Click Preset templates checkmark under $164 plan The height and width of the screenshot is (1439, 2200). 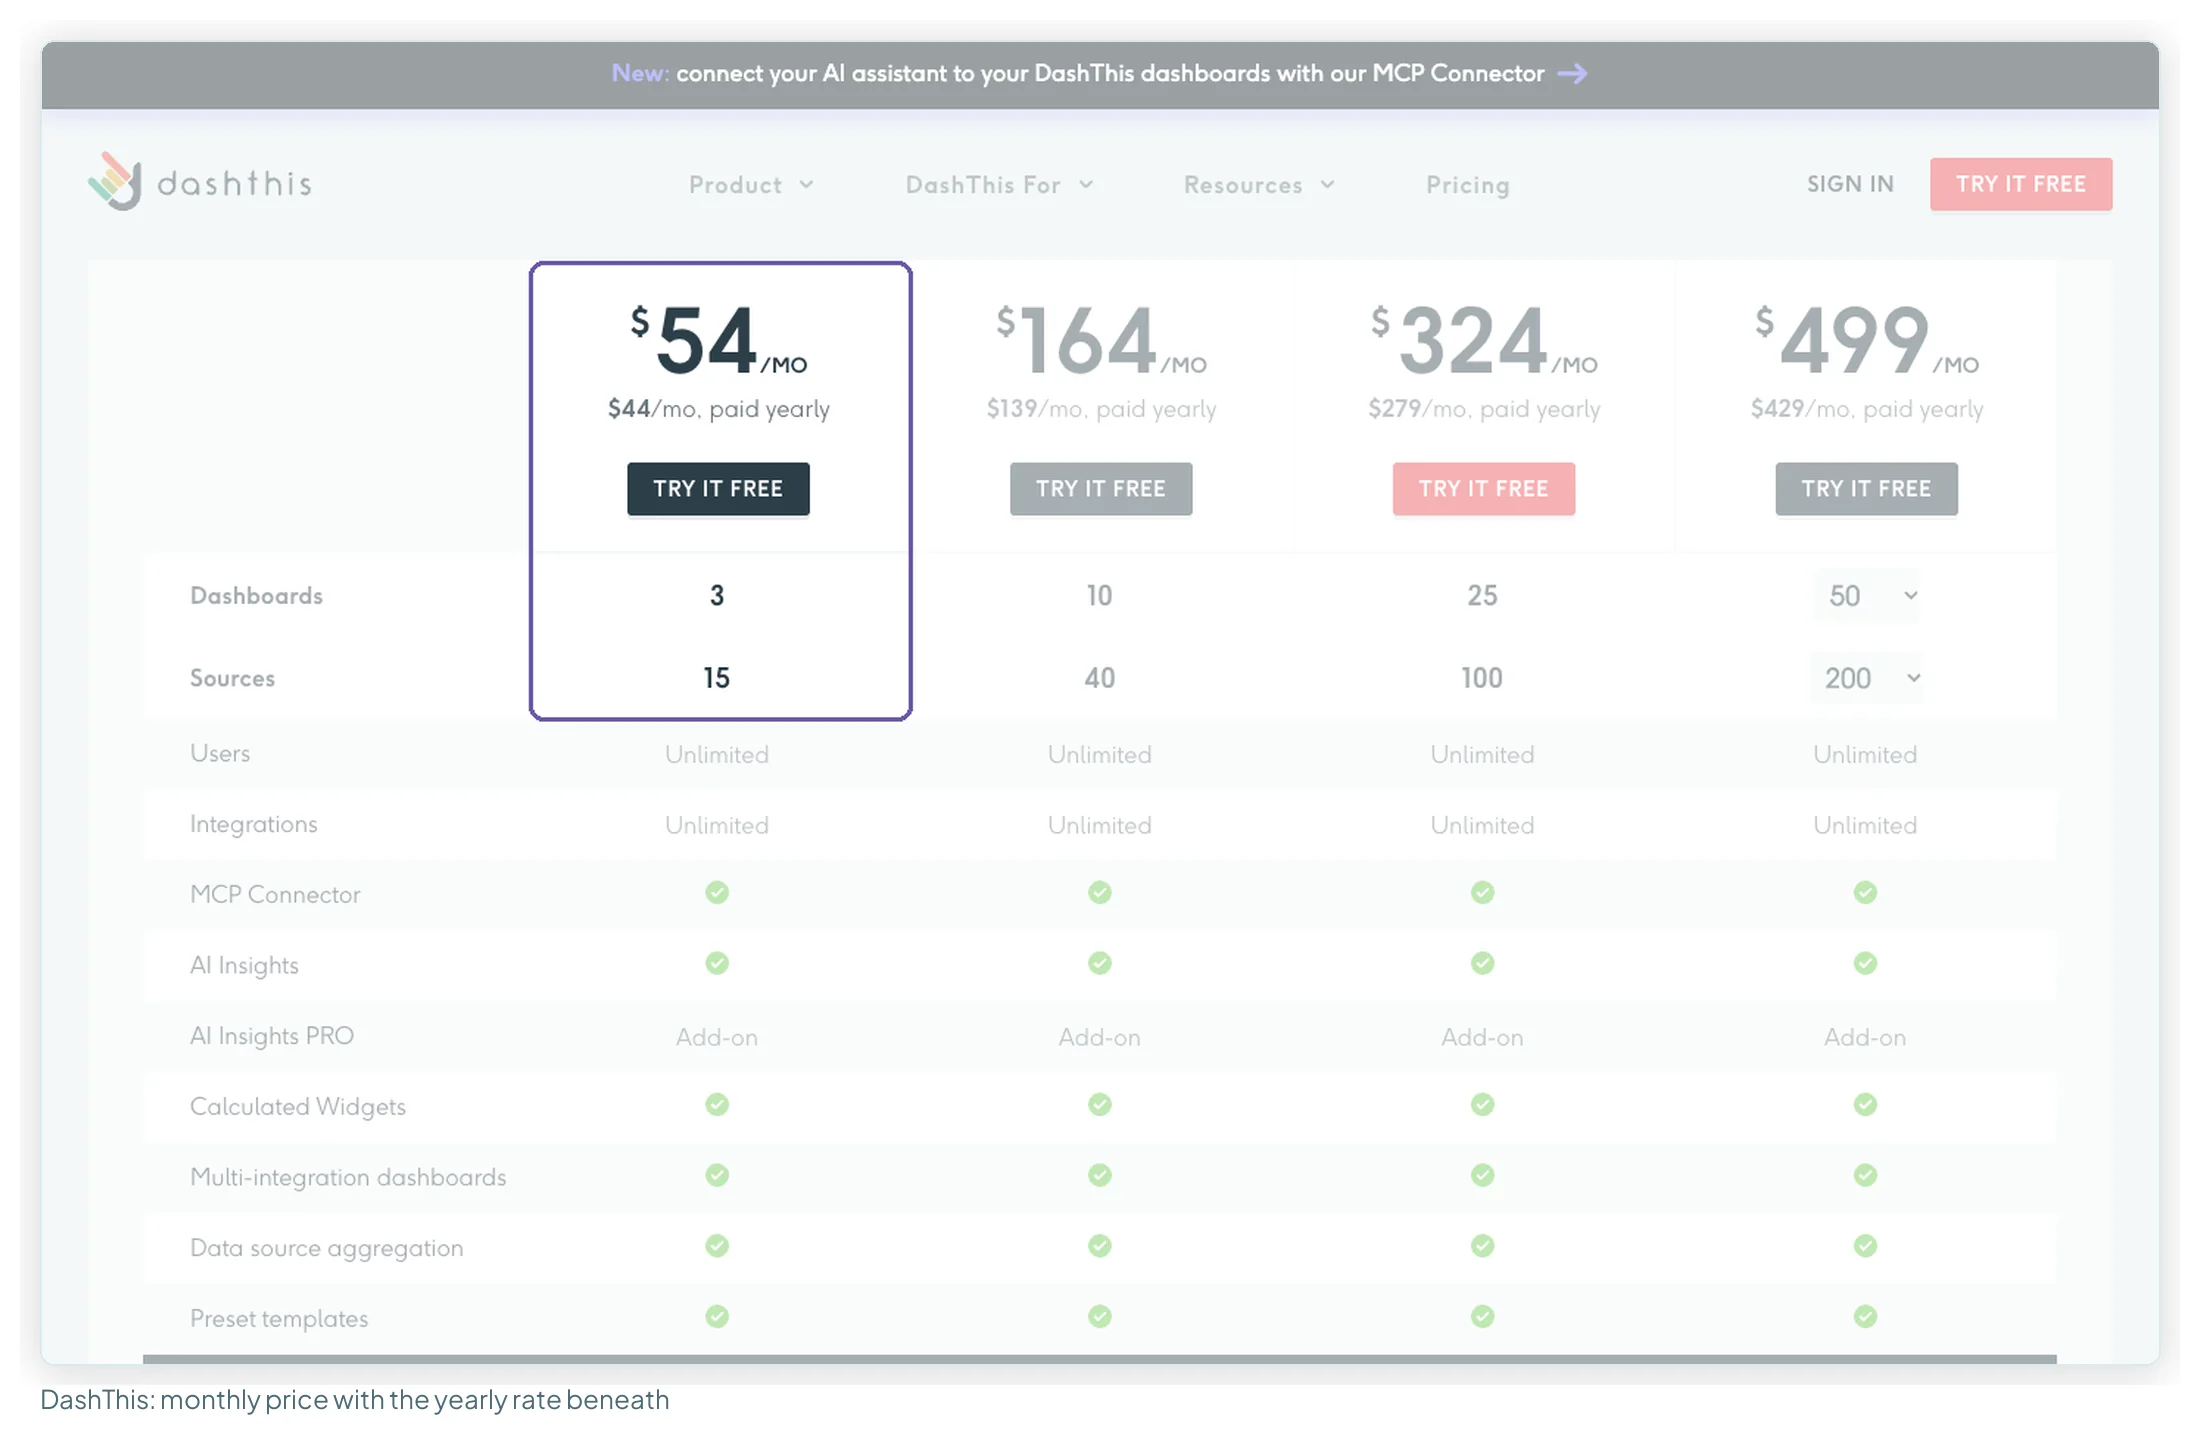(1100, 1316)
